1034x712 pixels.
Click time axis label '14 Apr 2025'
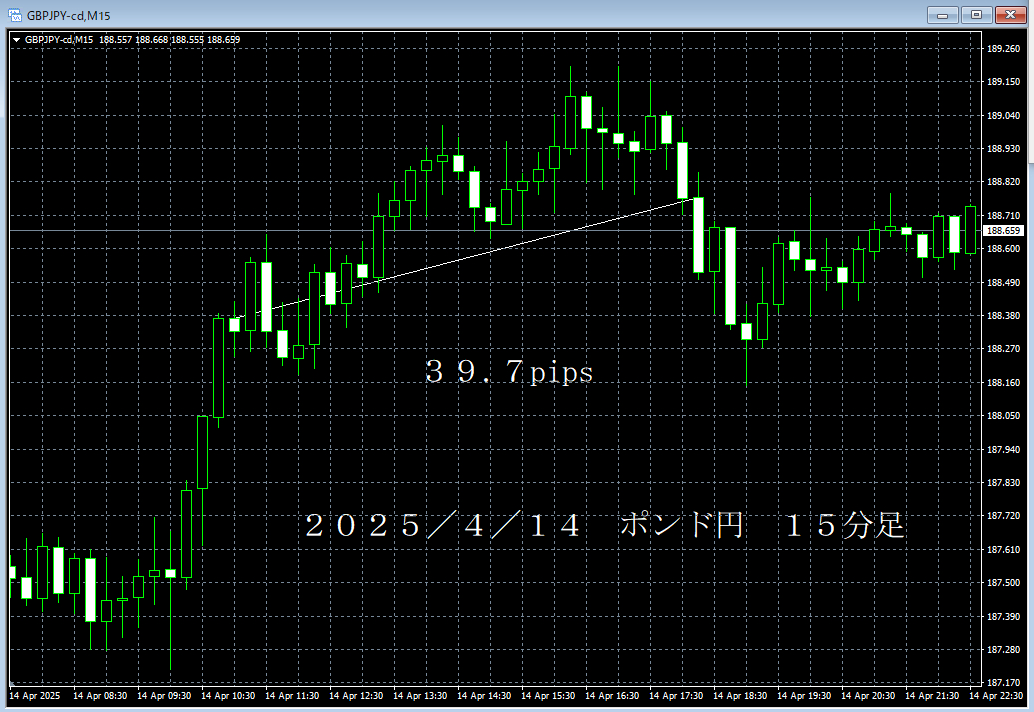[x=34, y=696]
